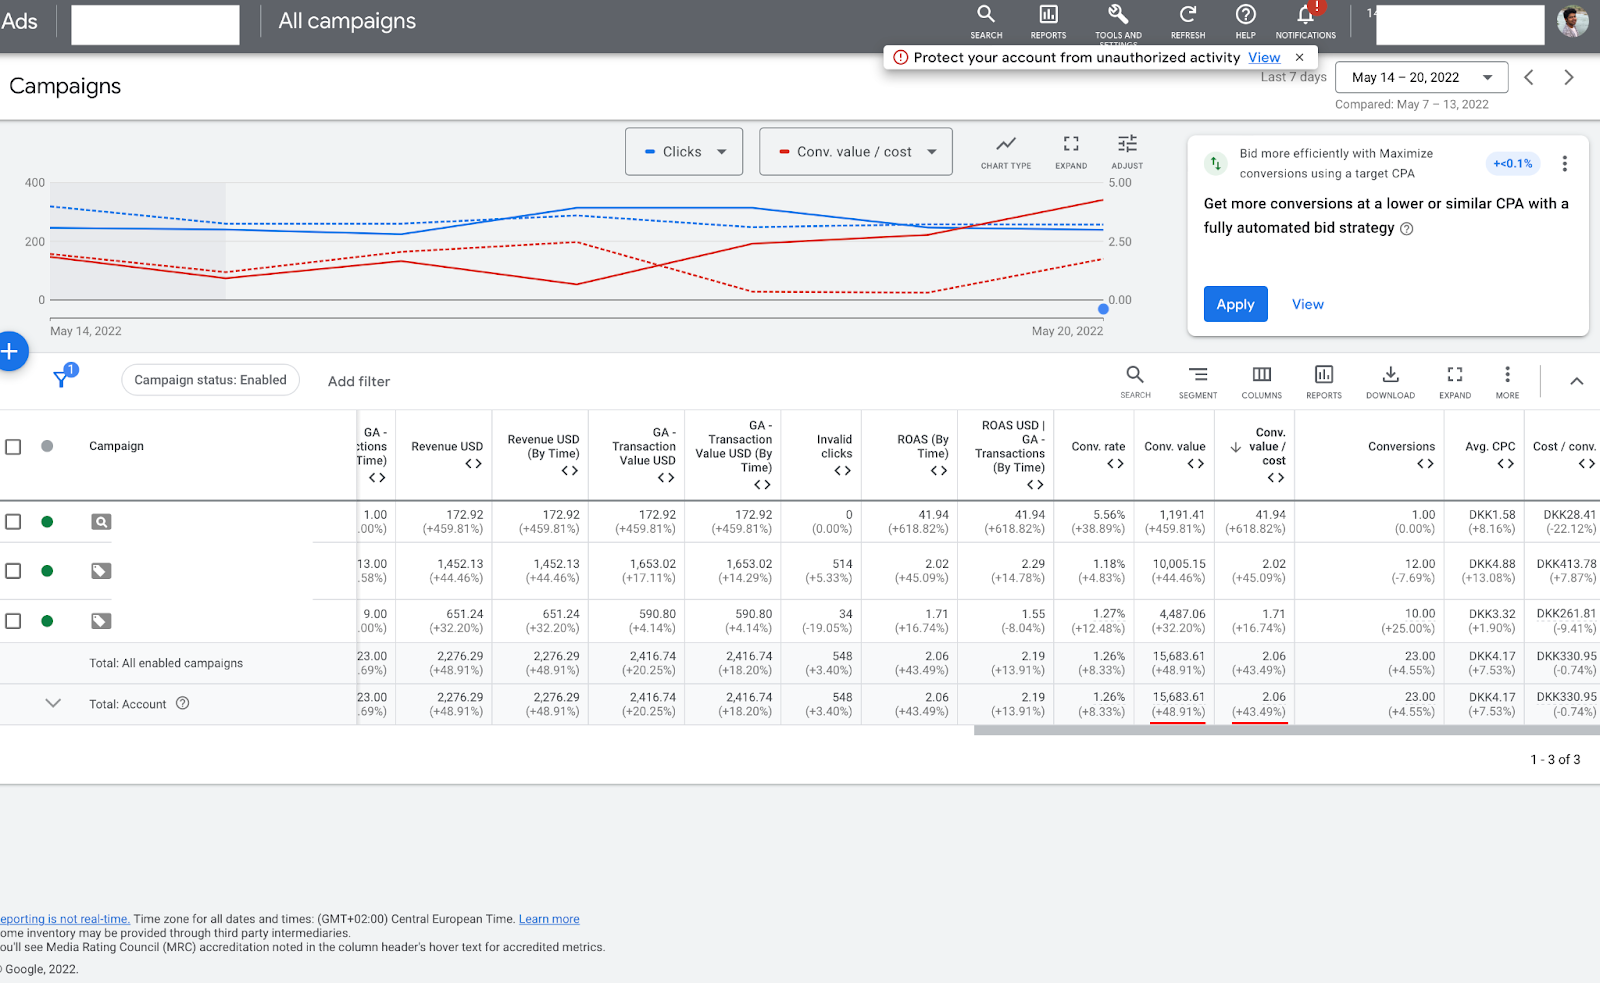This screenshot has width=1600, height=983.
Task: Click the Campaign status: Enabled filter chip
Action: pos(210,380)
